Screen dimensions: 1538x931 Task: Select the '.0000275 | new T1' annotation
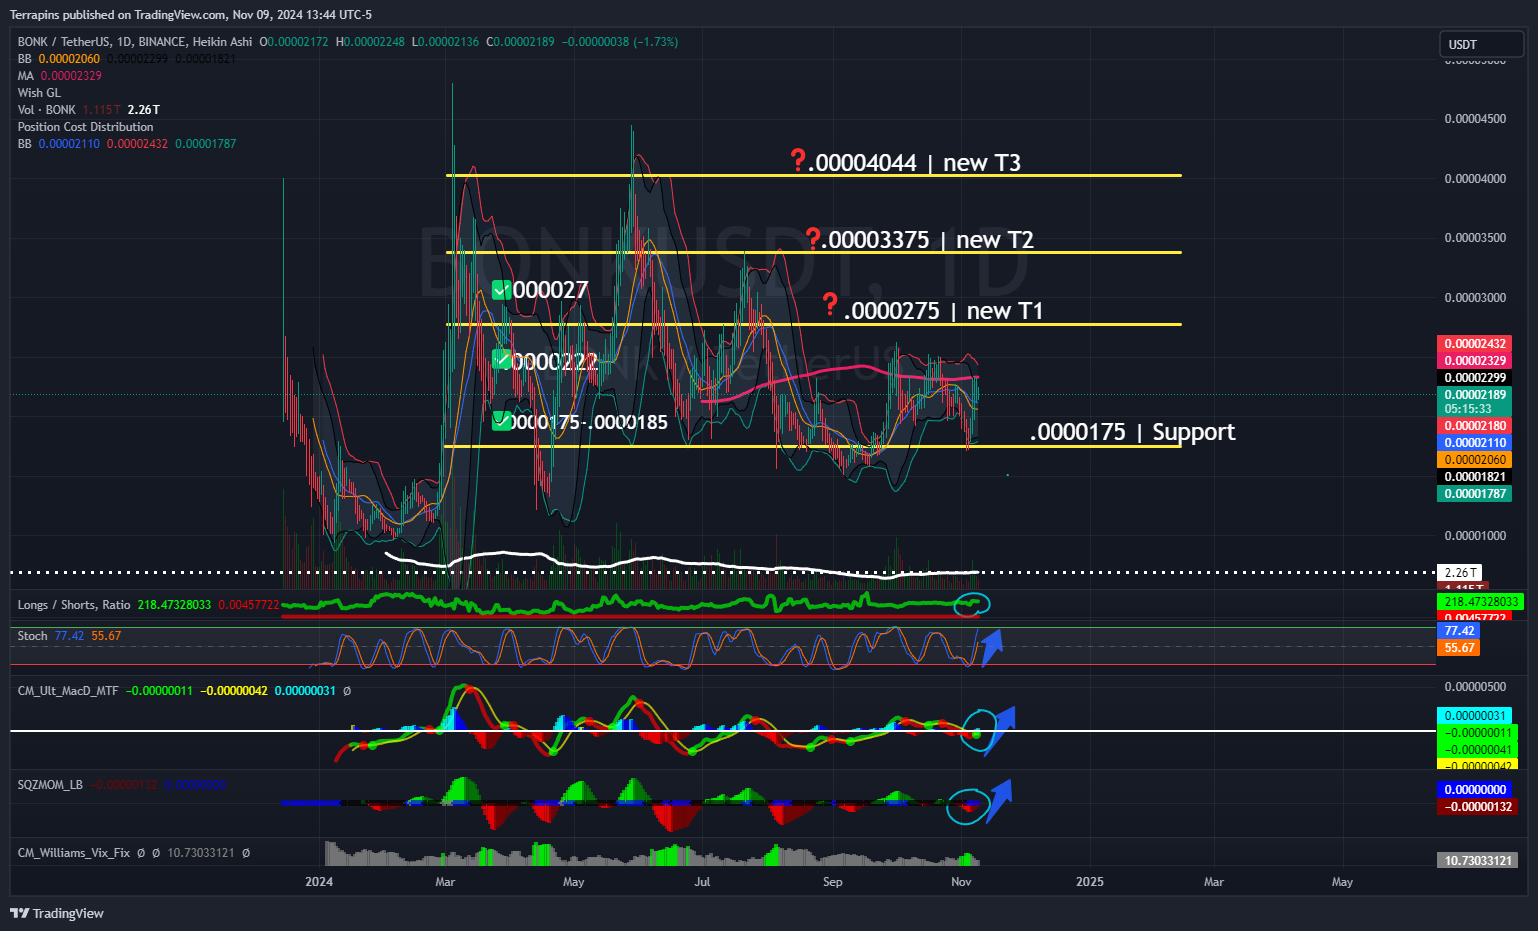943,311
